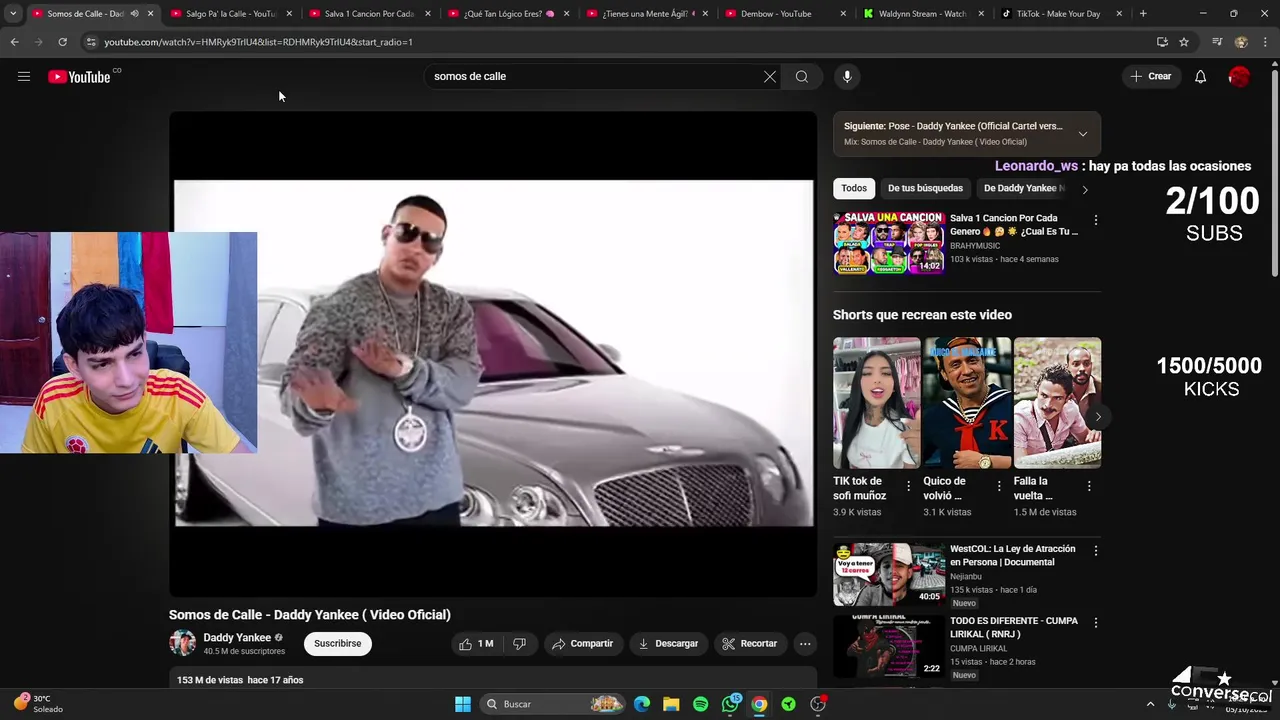1280x720 pixels.
Task: Switch to Waldynn Stream tab
Action: pos(922,14)
